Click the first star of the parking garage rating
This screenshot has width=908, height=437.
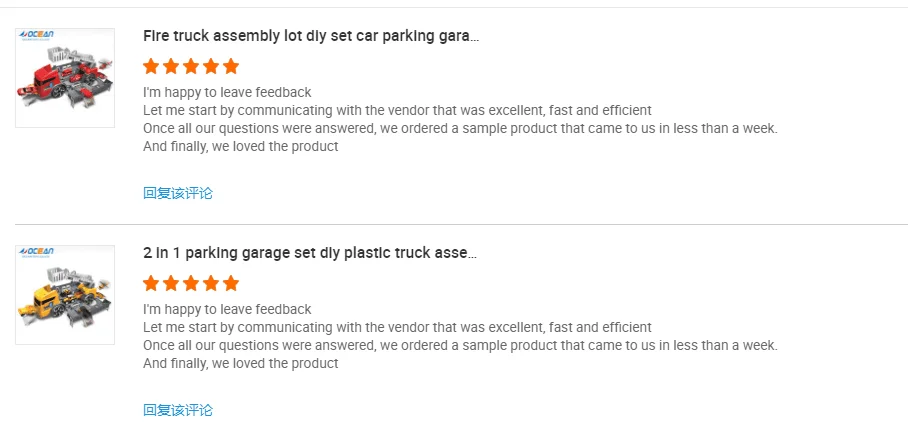pyautogui.click(x=151, y=283)
